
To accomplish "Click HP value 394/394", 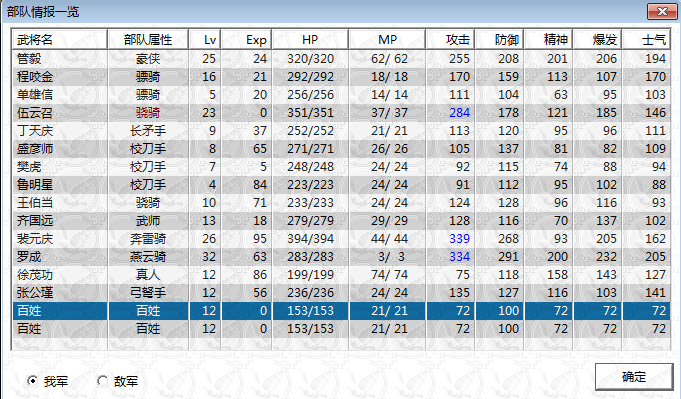I will tap(311, 239).
